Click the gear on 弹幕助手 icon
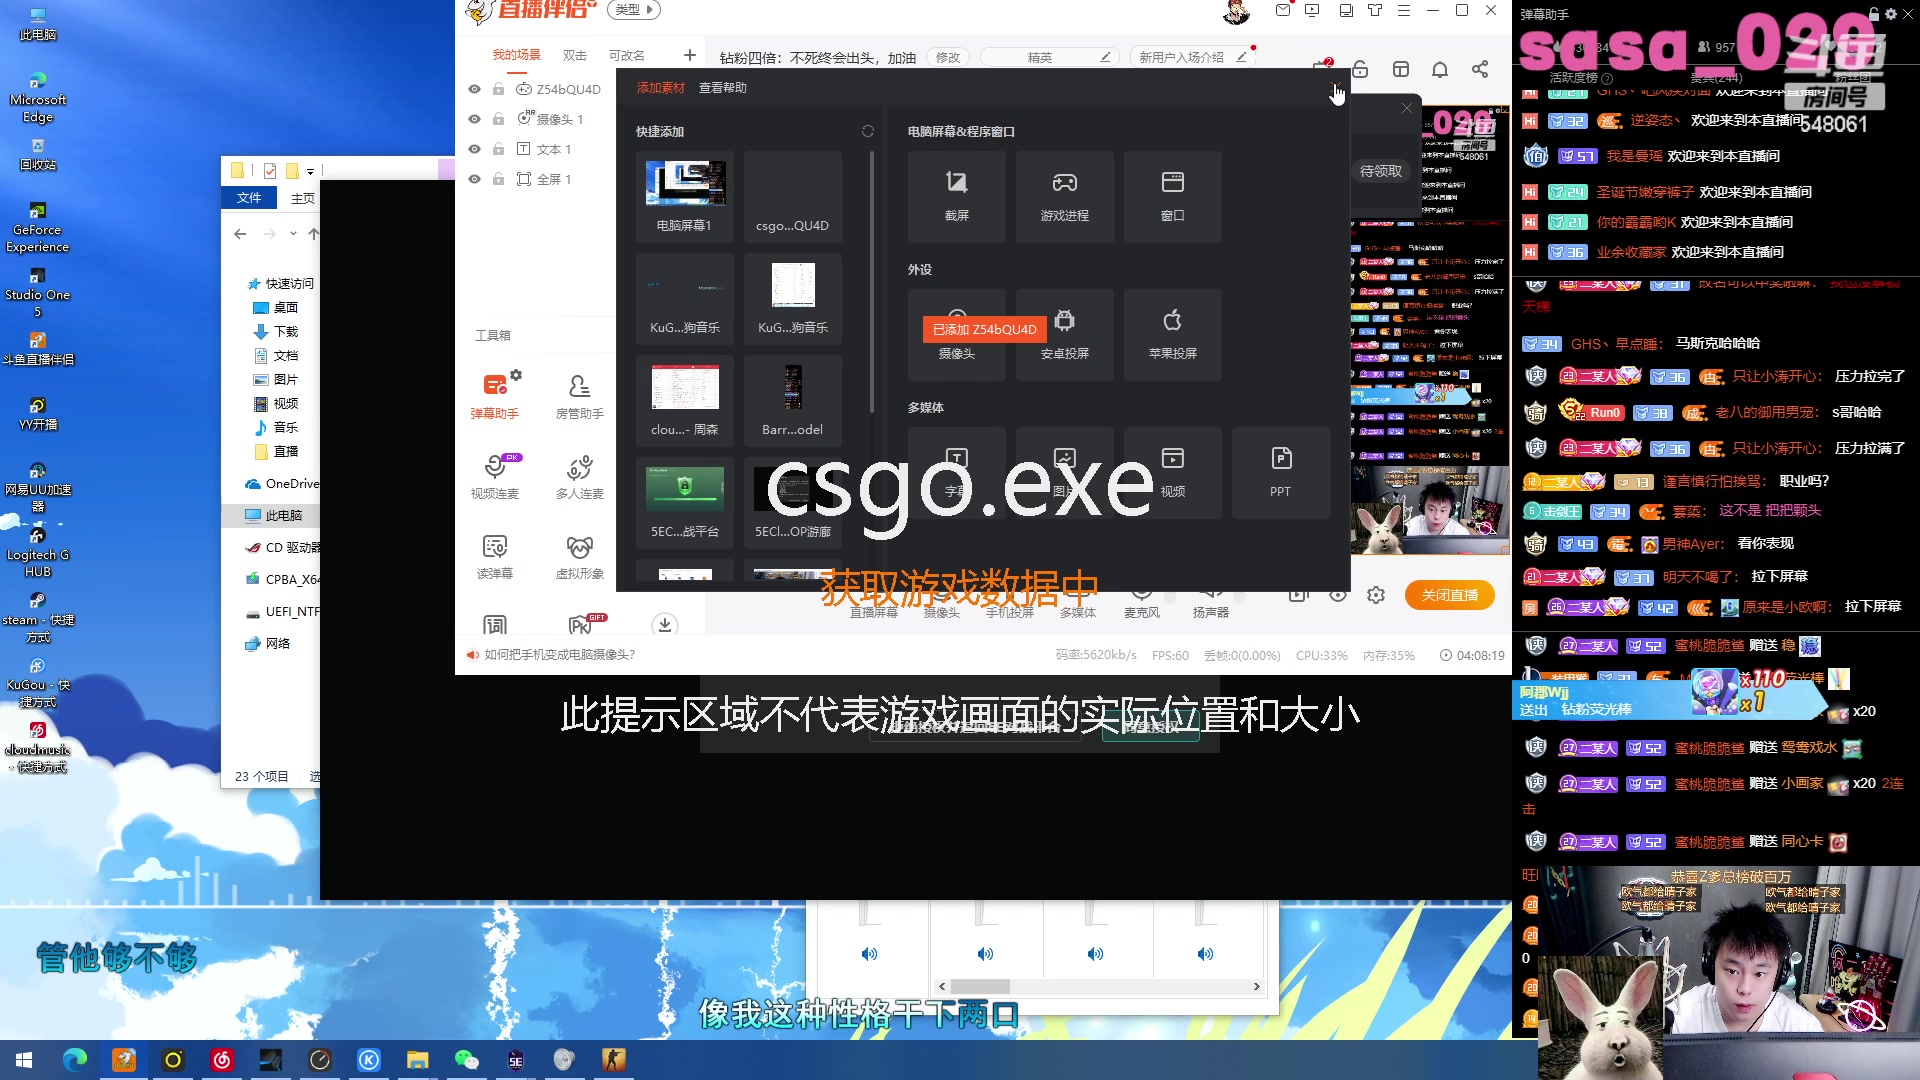 (x=516, y=375)
